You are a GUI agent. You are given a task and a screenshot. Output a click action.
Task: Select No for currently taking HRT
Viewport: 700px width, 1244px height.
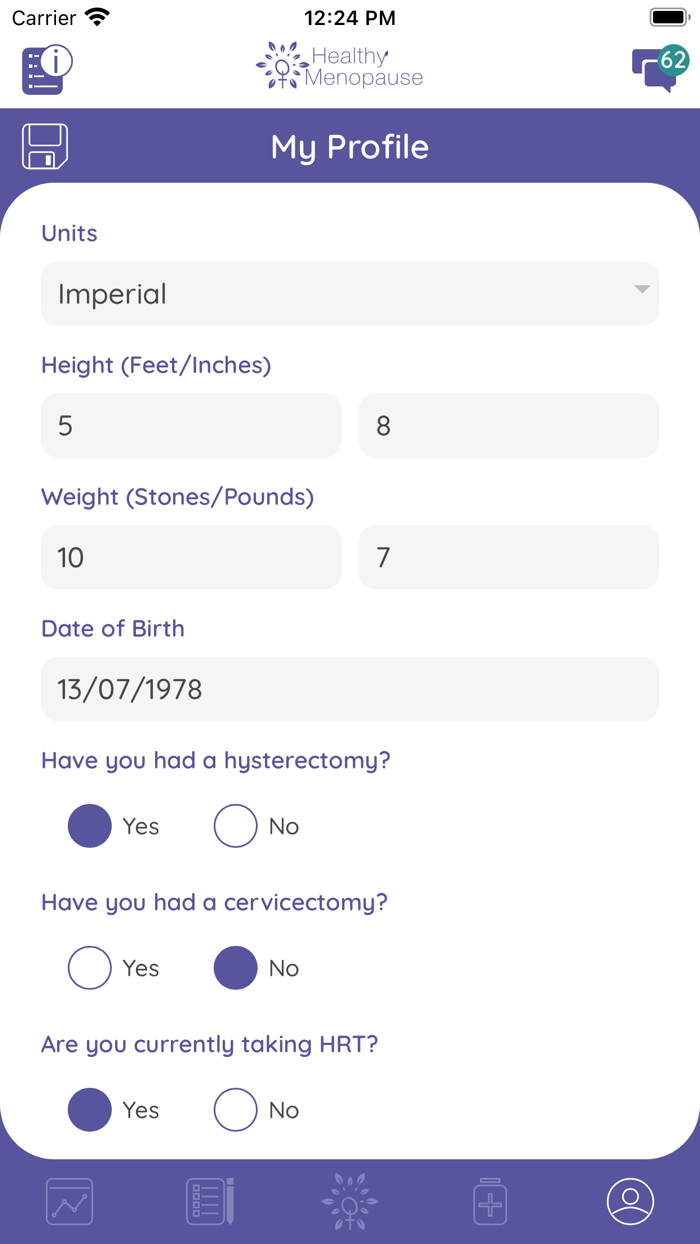236,1110
